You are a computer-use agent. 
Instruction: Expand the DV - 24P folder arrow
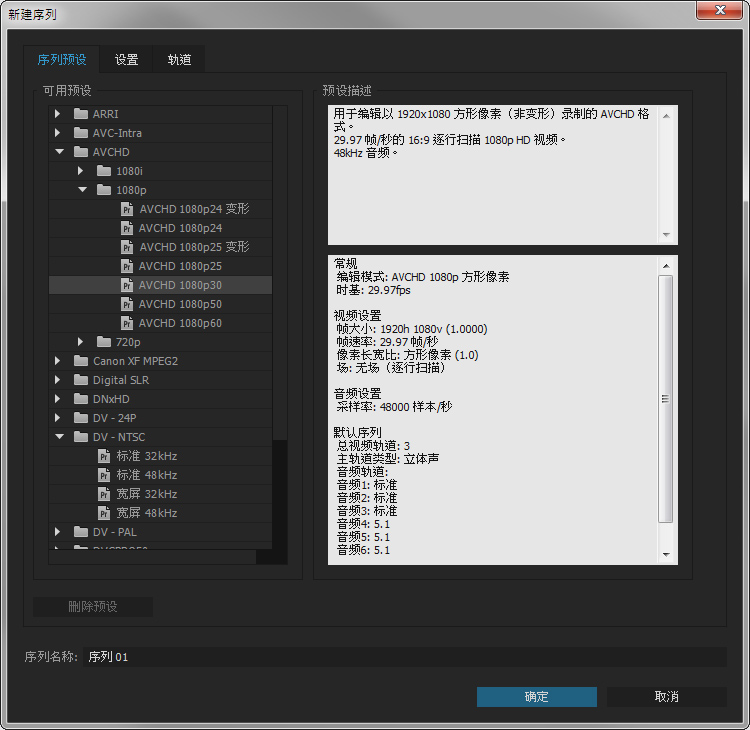pos(57,418)
